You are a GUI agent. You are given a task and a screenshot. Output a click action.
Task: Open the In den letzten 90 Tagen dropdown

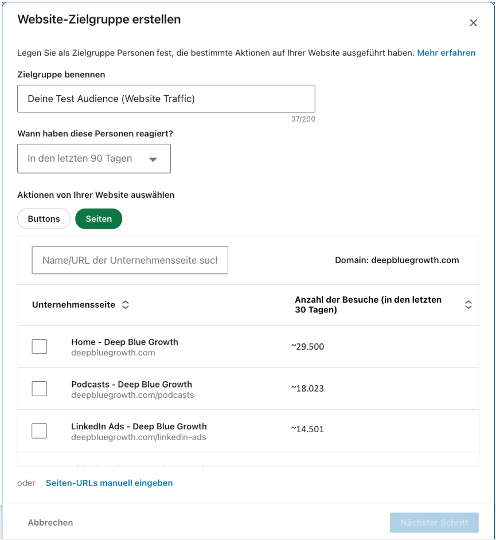(94, 159)
